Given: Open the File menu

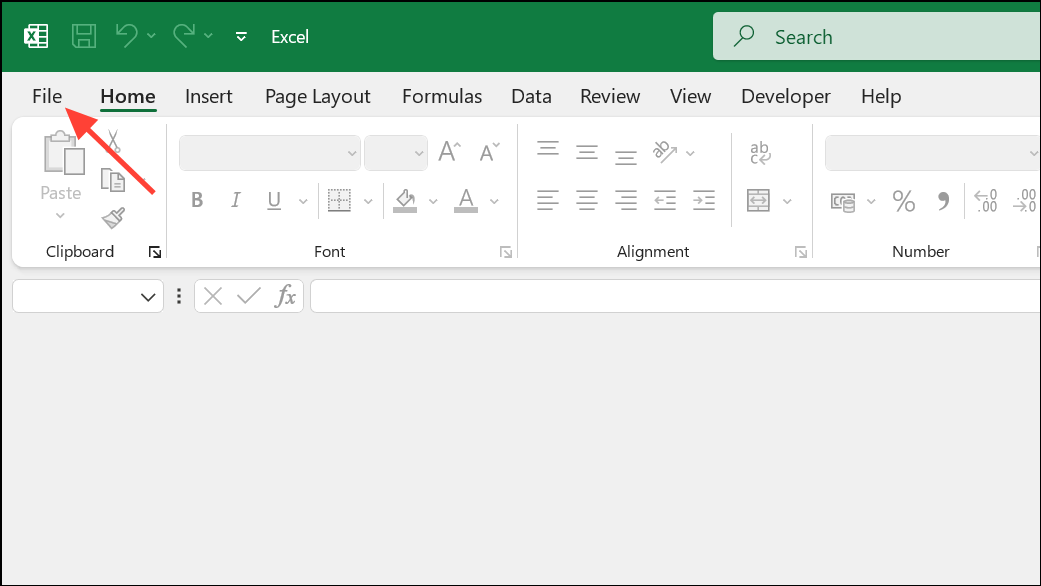Looking at the screenshot, I should (x=46, y=96).
